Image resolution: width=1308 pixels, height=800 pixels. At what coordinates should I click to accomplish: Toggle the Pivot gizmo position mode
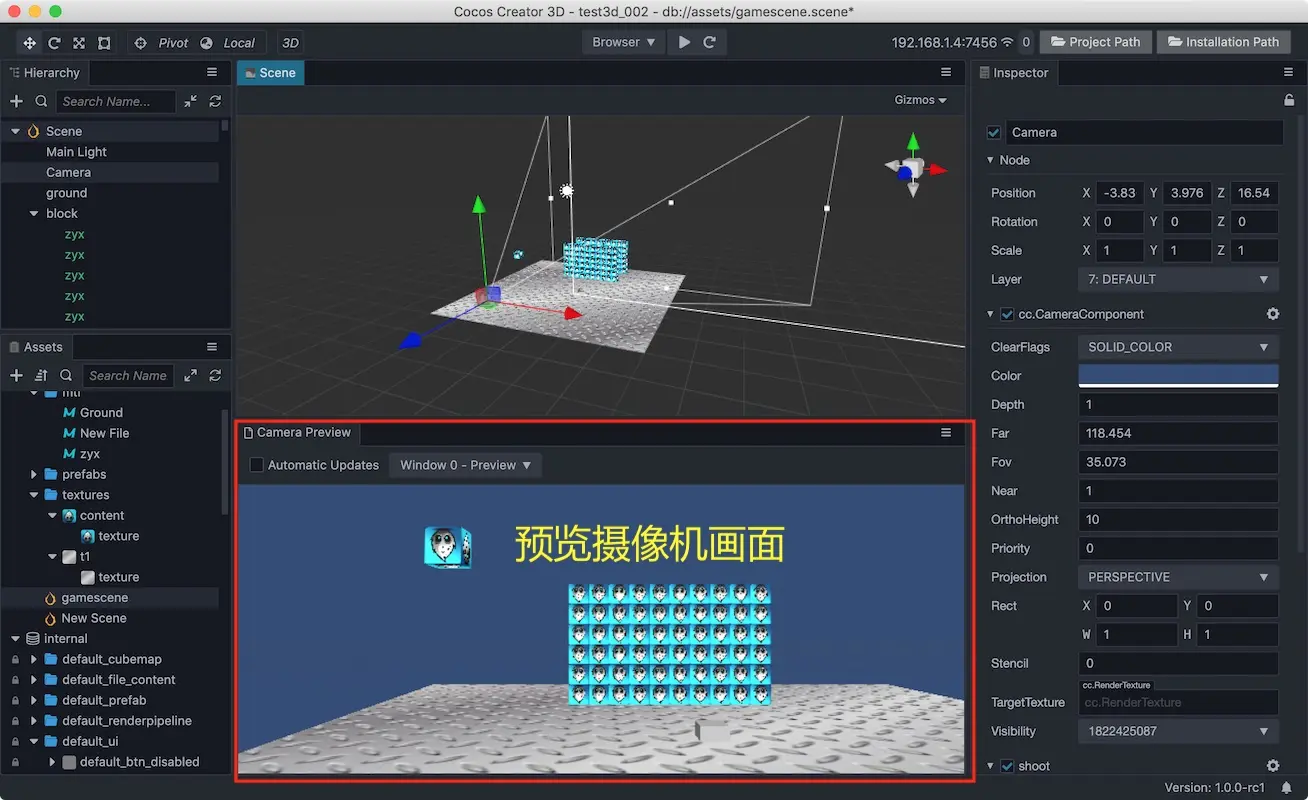click(161, 43)
